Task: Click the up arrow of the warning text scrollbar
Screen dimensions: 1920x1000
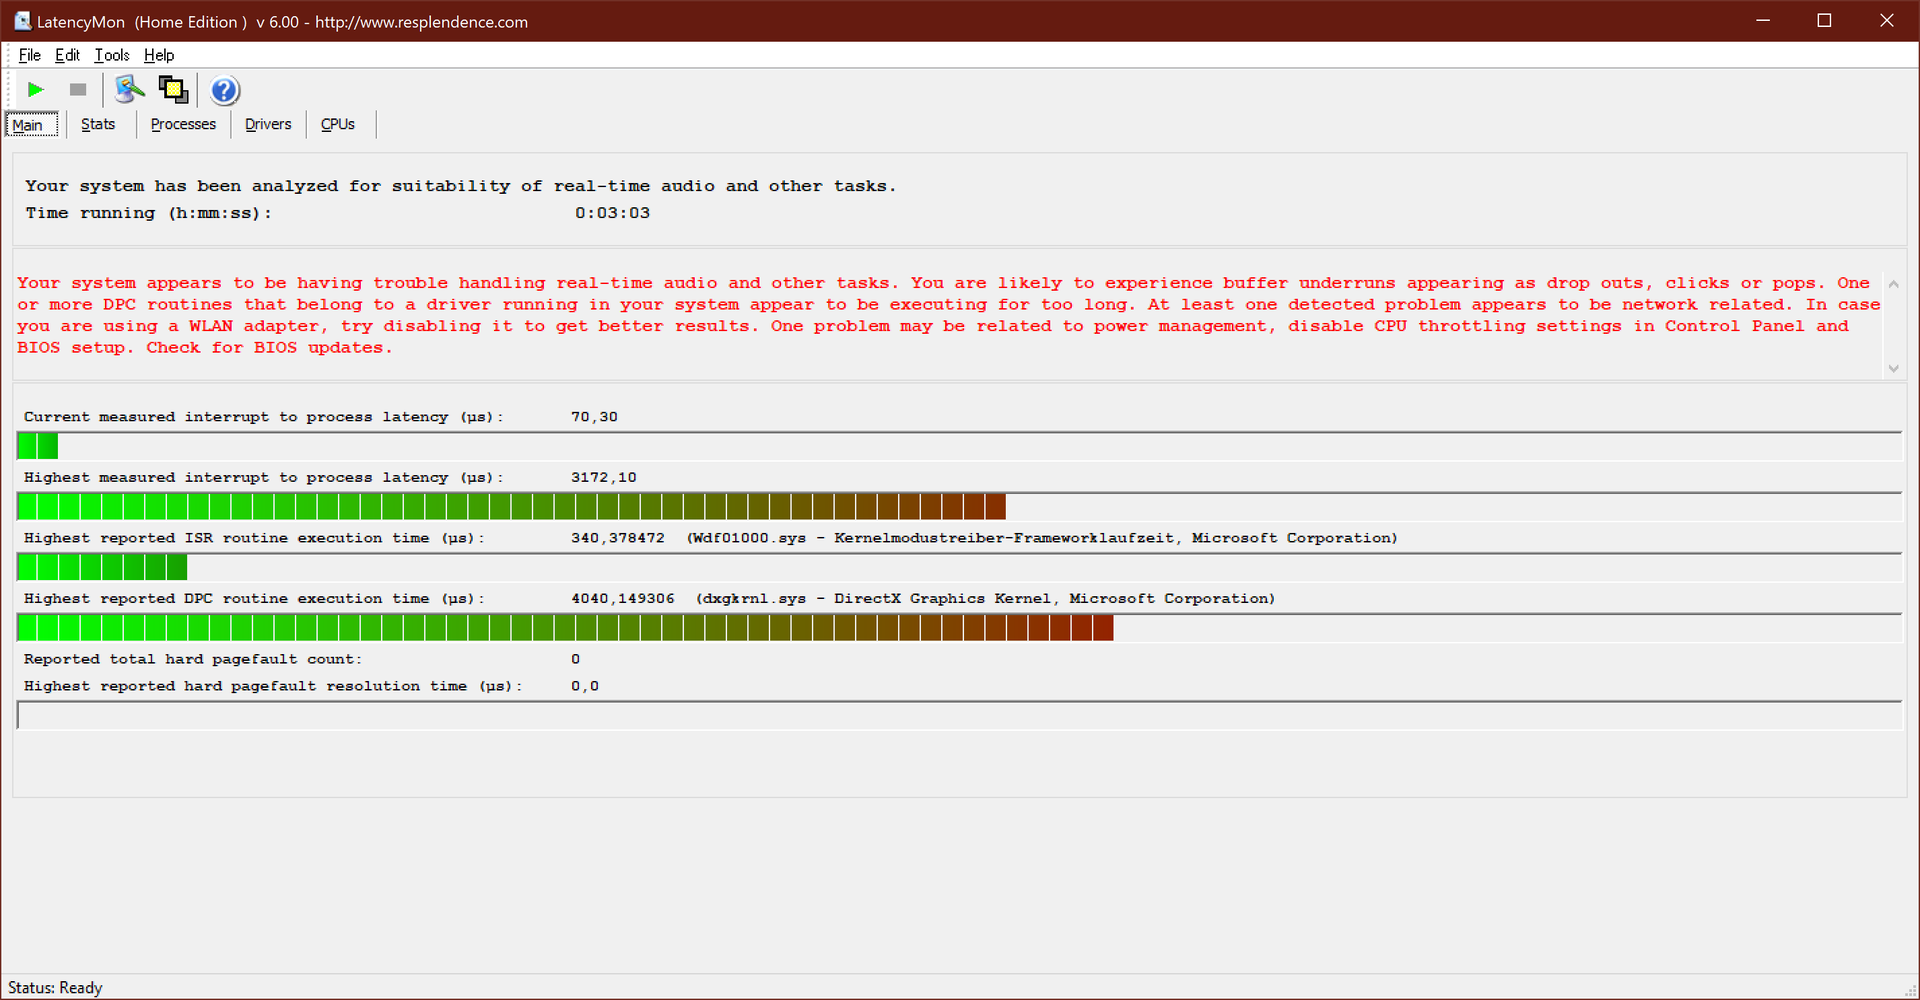Action: [1893, 284]
